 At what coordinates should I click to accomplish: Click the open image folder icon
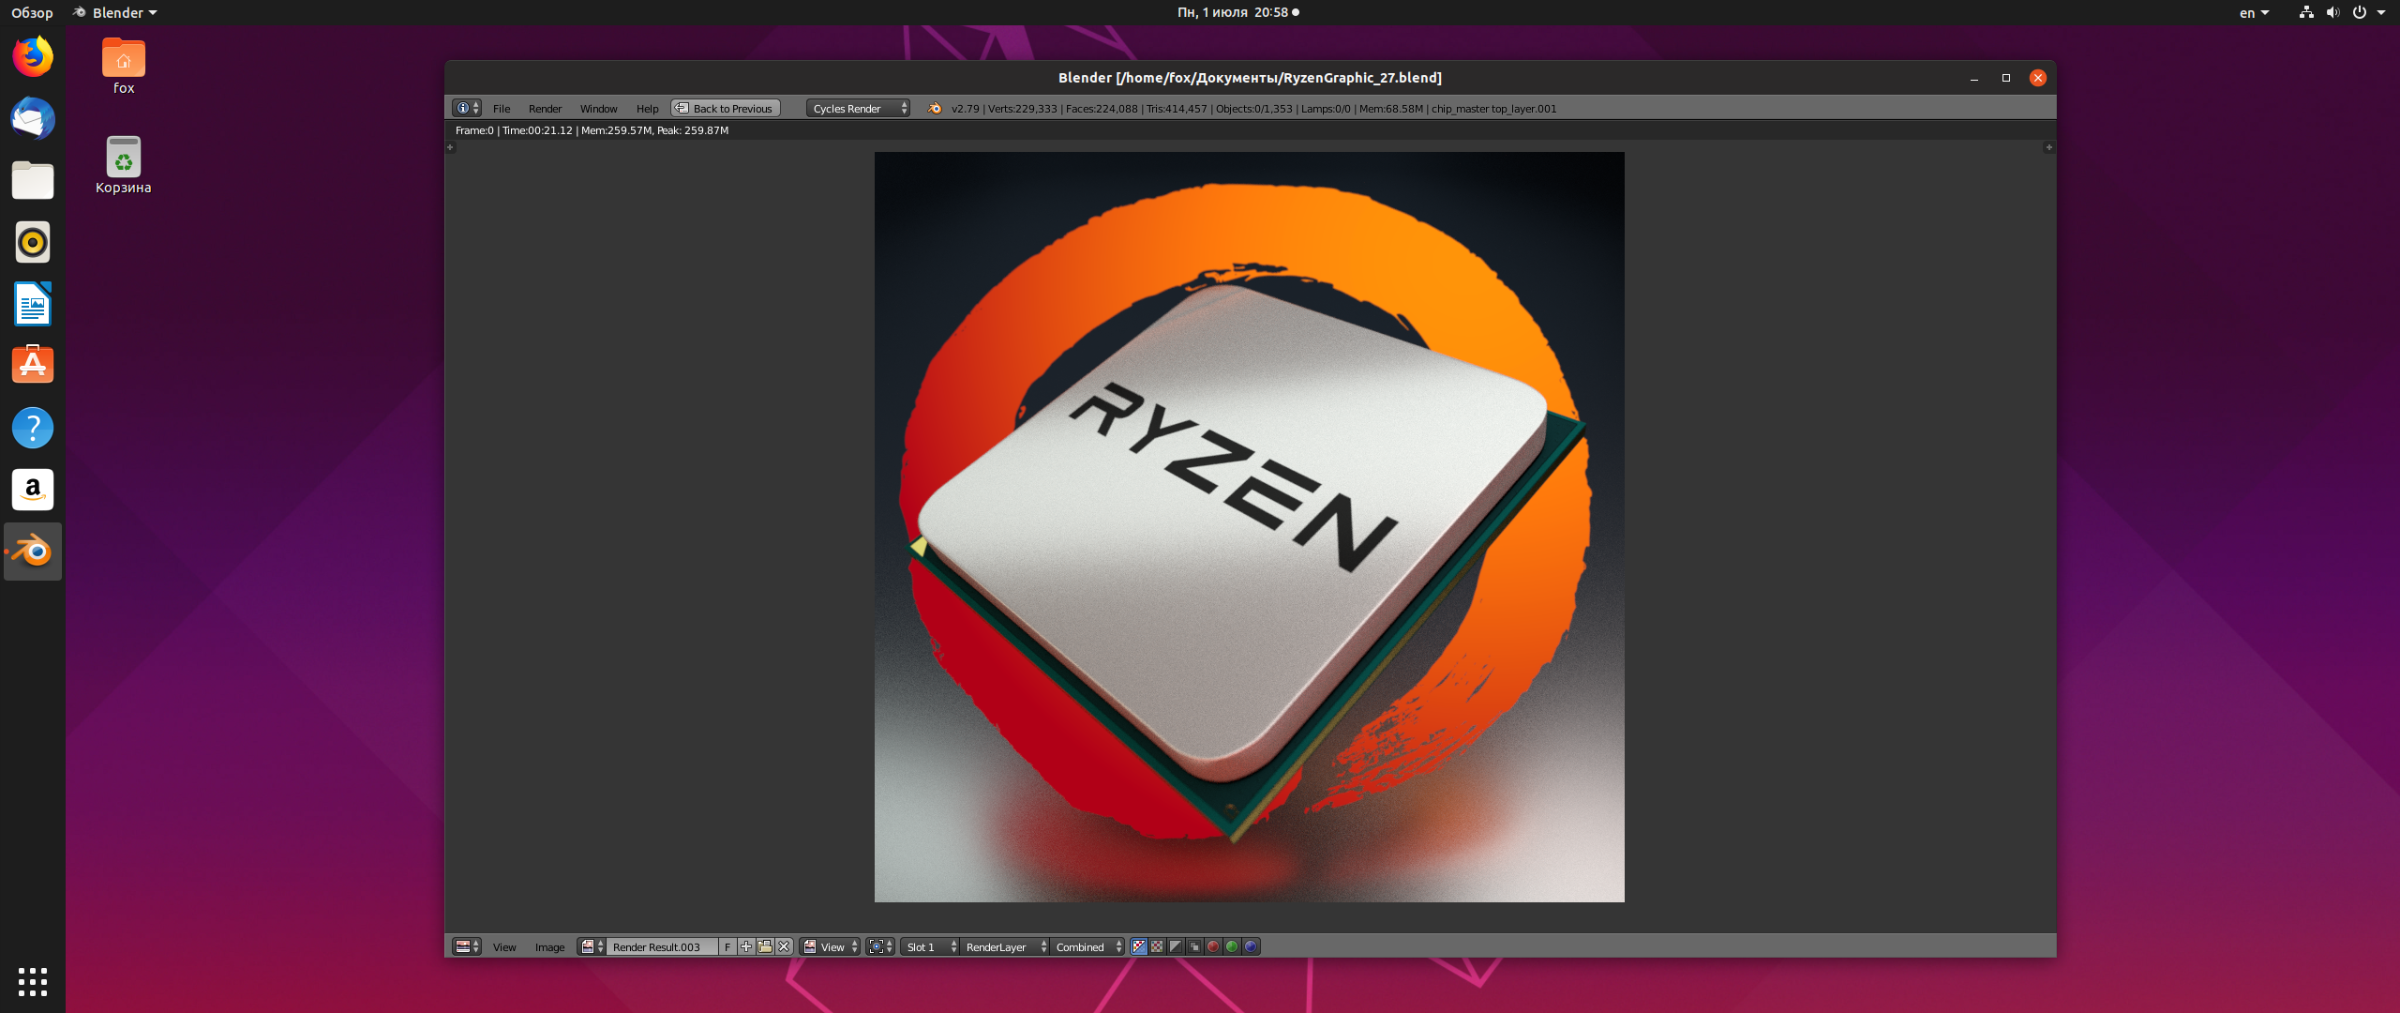[765, 947]
